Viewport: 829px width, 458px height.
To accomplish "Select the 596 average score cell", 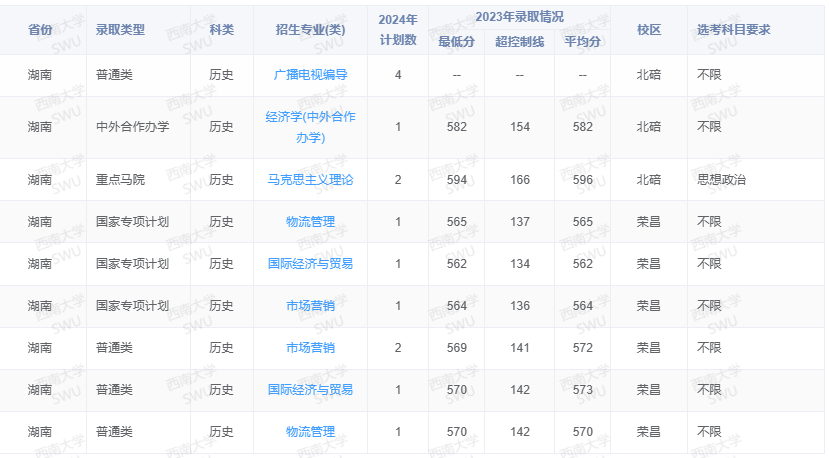I will (583, 180).
